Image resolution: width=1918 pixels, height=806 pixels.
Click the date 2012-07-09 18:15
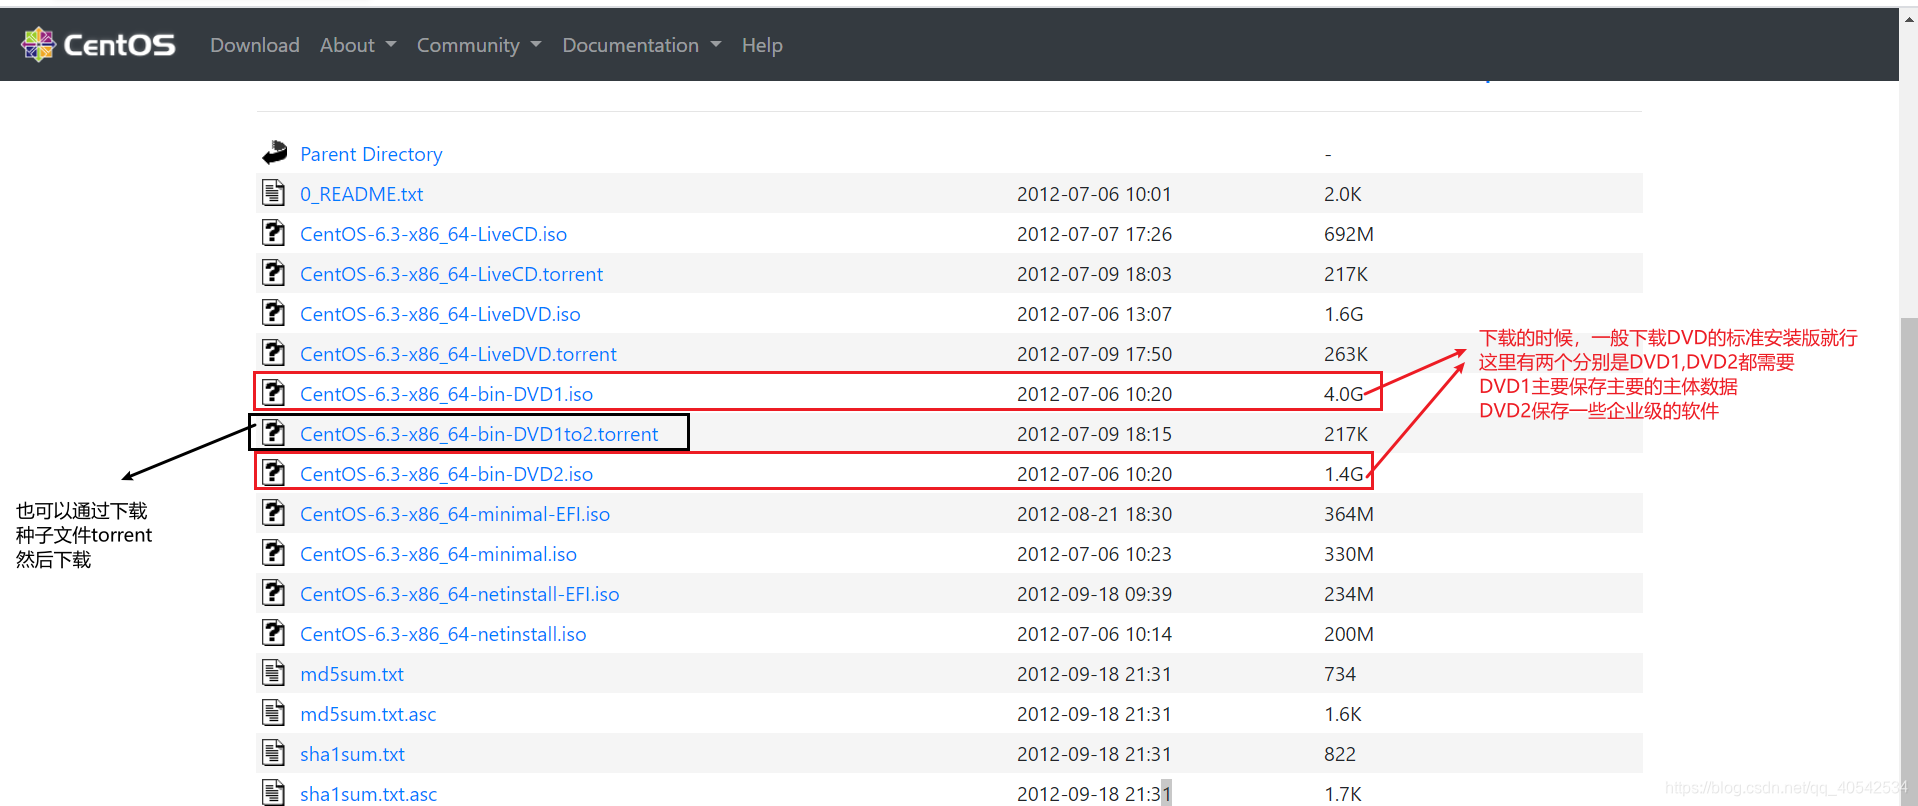(1094, 434)
